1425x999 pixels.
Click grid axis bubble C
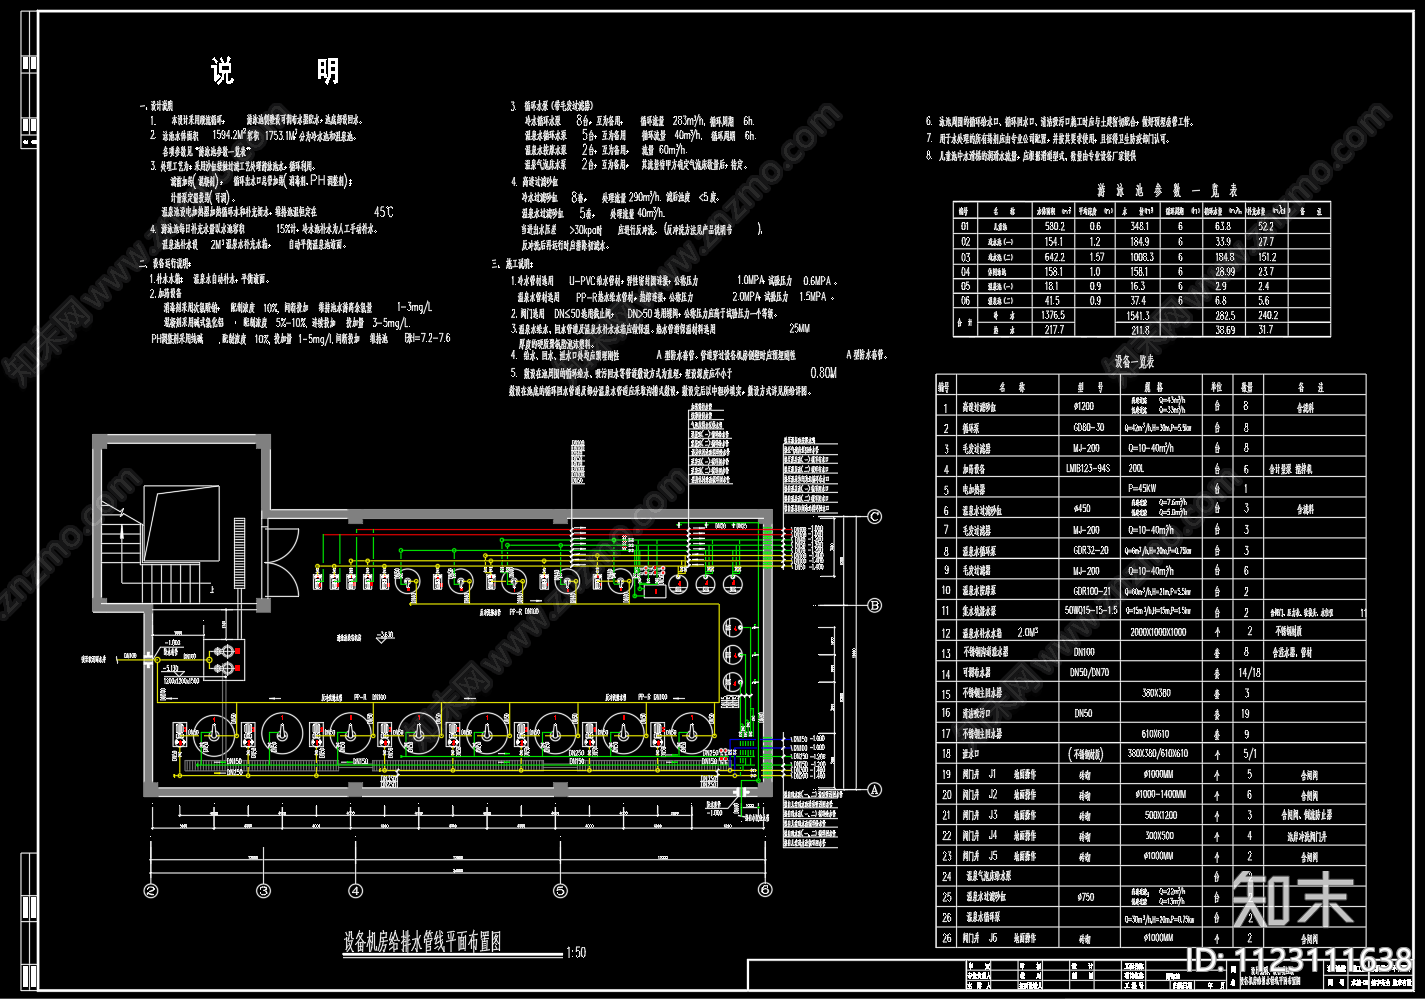tap(875, 517)
